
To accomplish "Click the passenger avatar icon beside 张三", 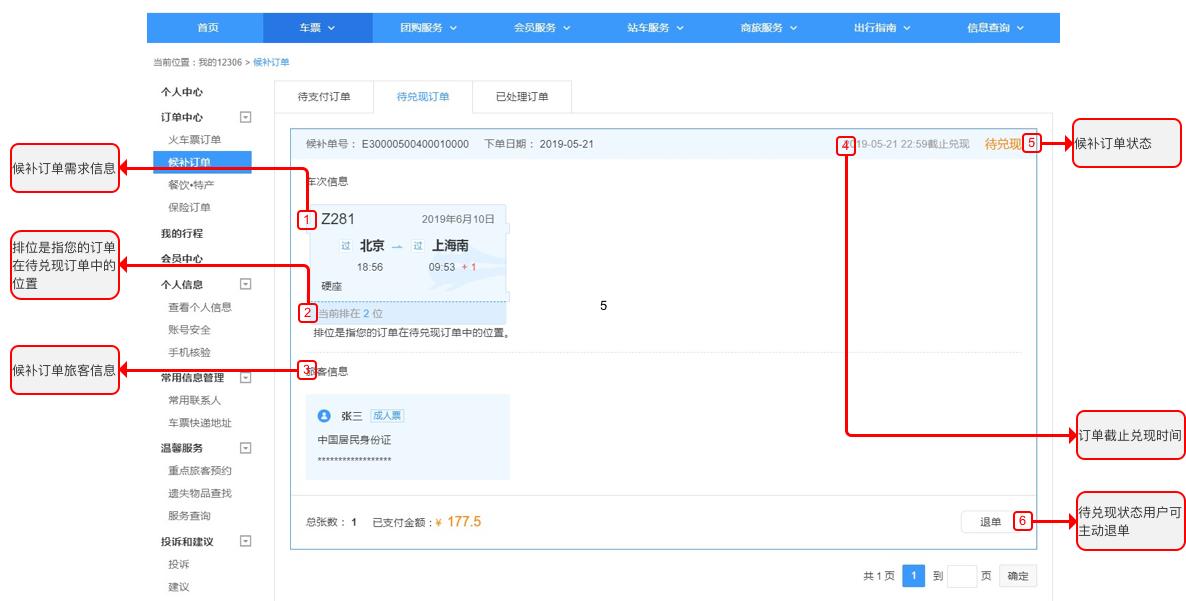I will [x=326, y=415].
